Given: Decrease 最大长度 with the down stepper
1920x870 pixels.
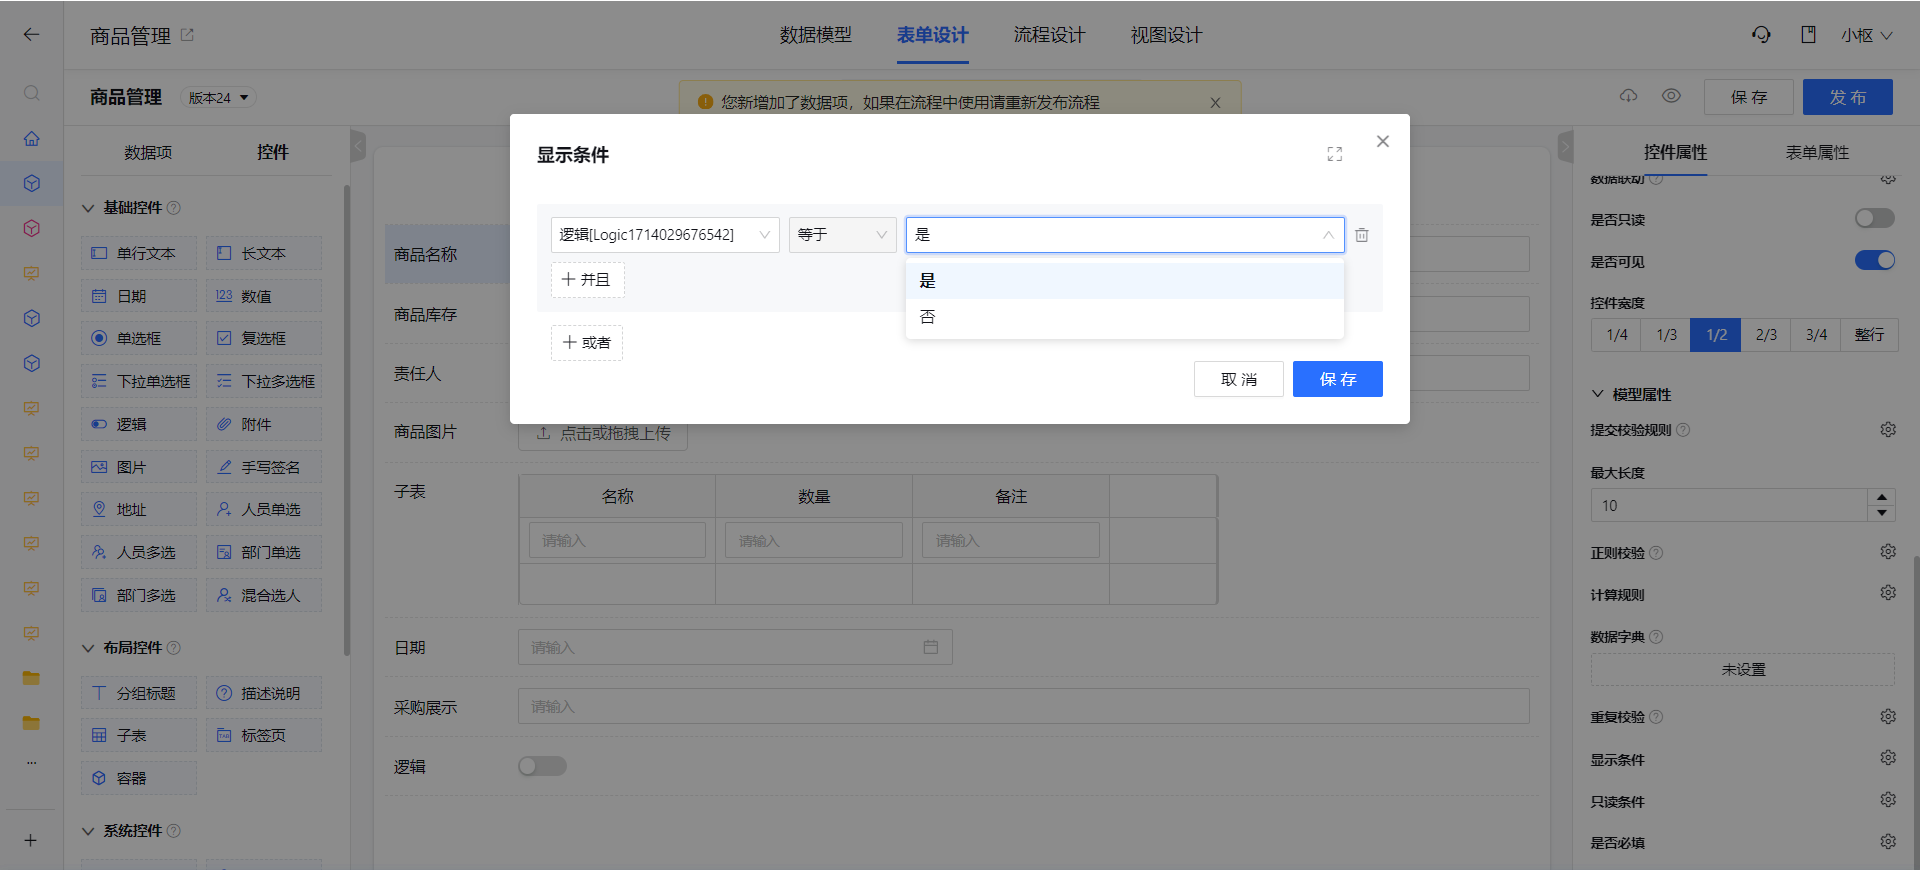Looking at the screenshot, I should (1882, 513).
